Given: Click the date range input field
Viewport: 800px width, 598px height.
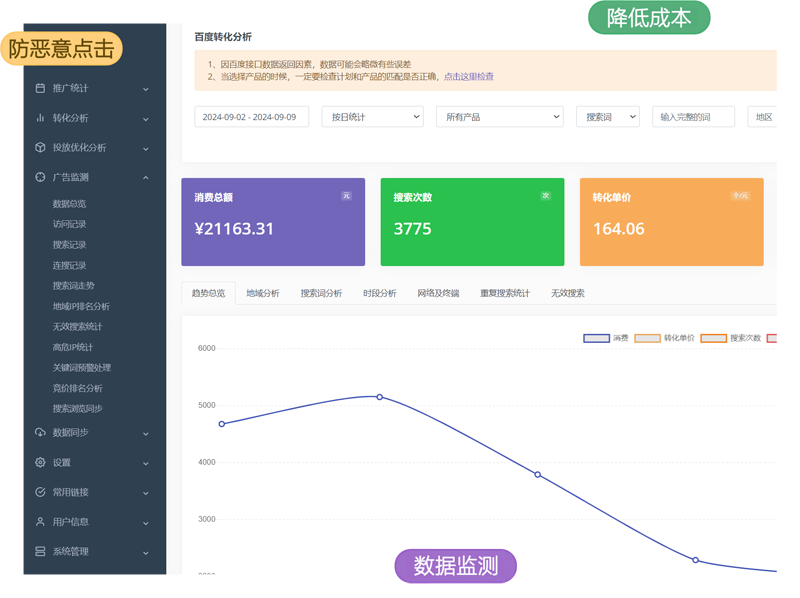Looking at the screenshot, I should pyautogui.click(x=251, y=117).
